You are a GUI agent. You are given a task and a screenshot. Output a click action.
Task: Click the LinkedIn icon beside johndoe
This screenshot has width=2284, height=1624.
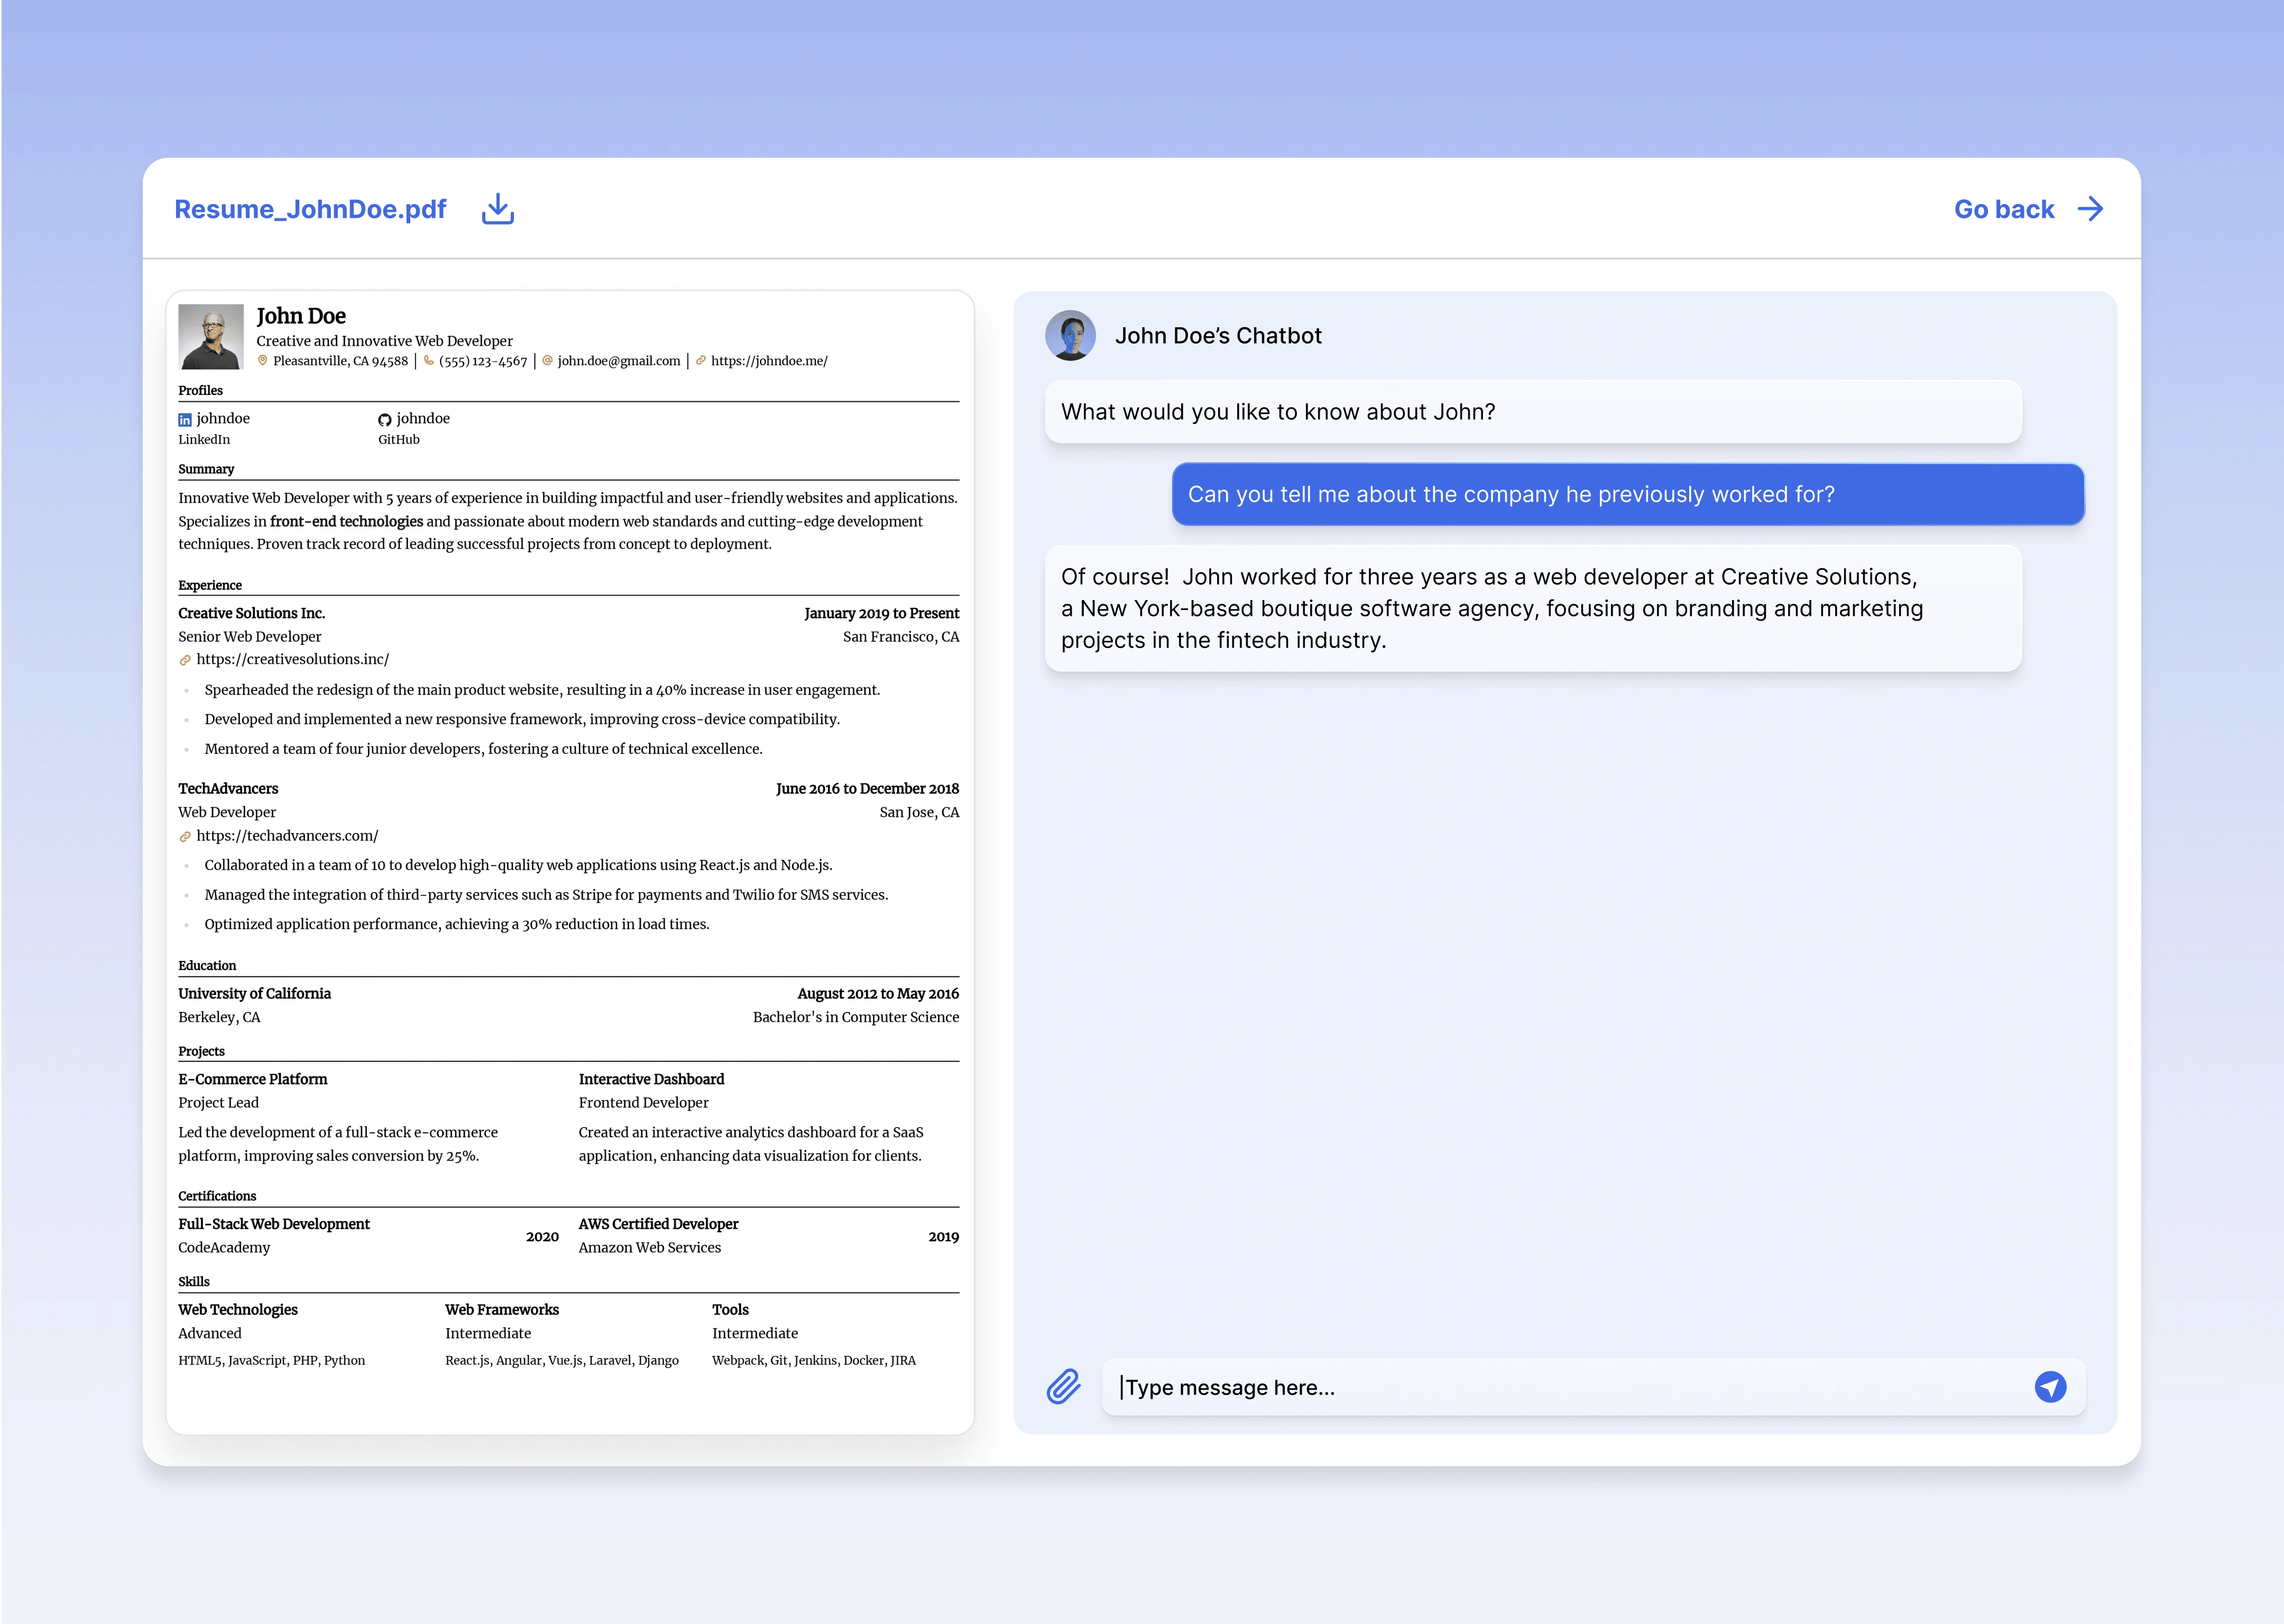coord(184,420)
